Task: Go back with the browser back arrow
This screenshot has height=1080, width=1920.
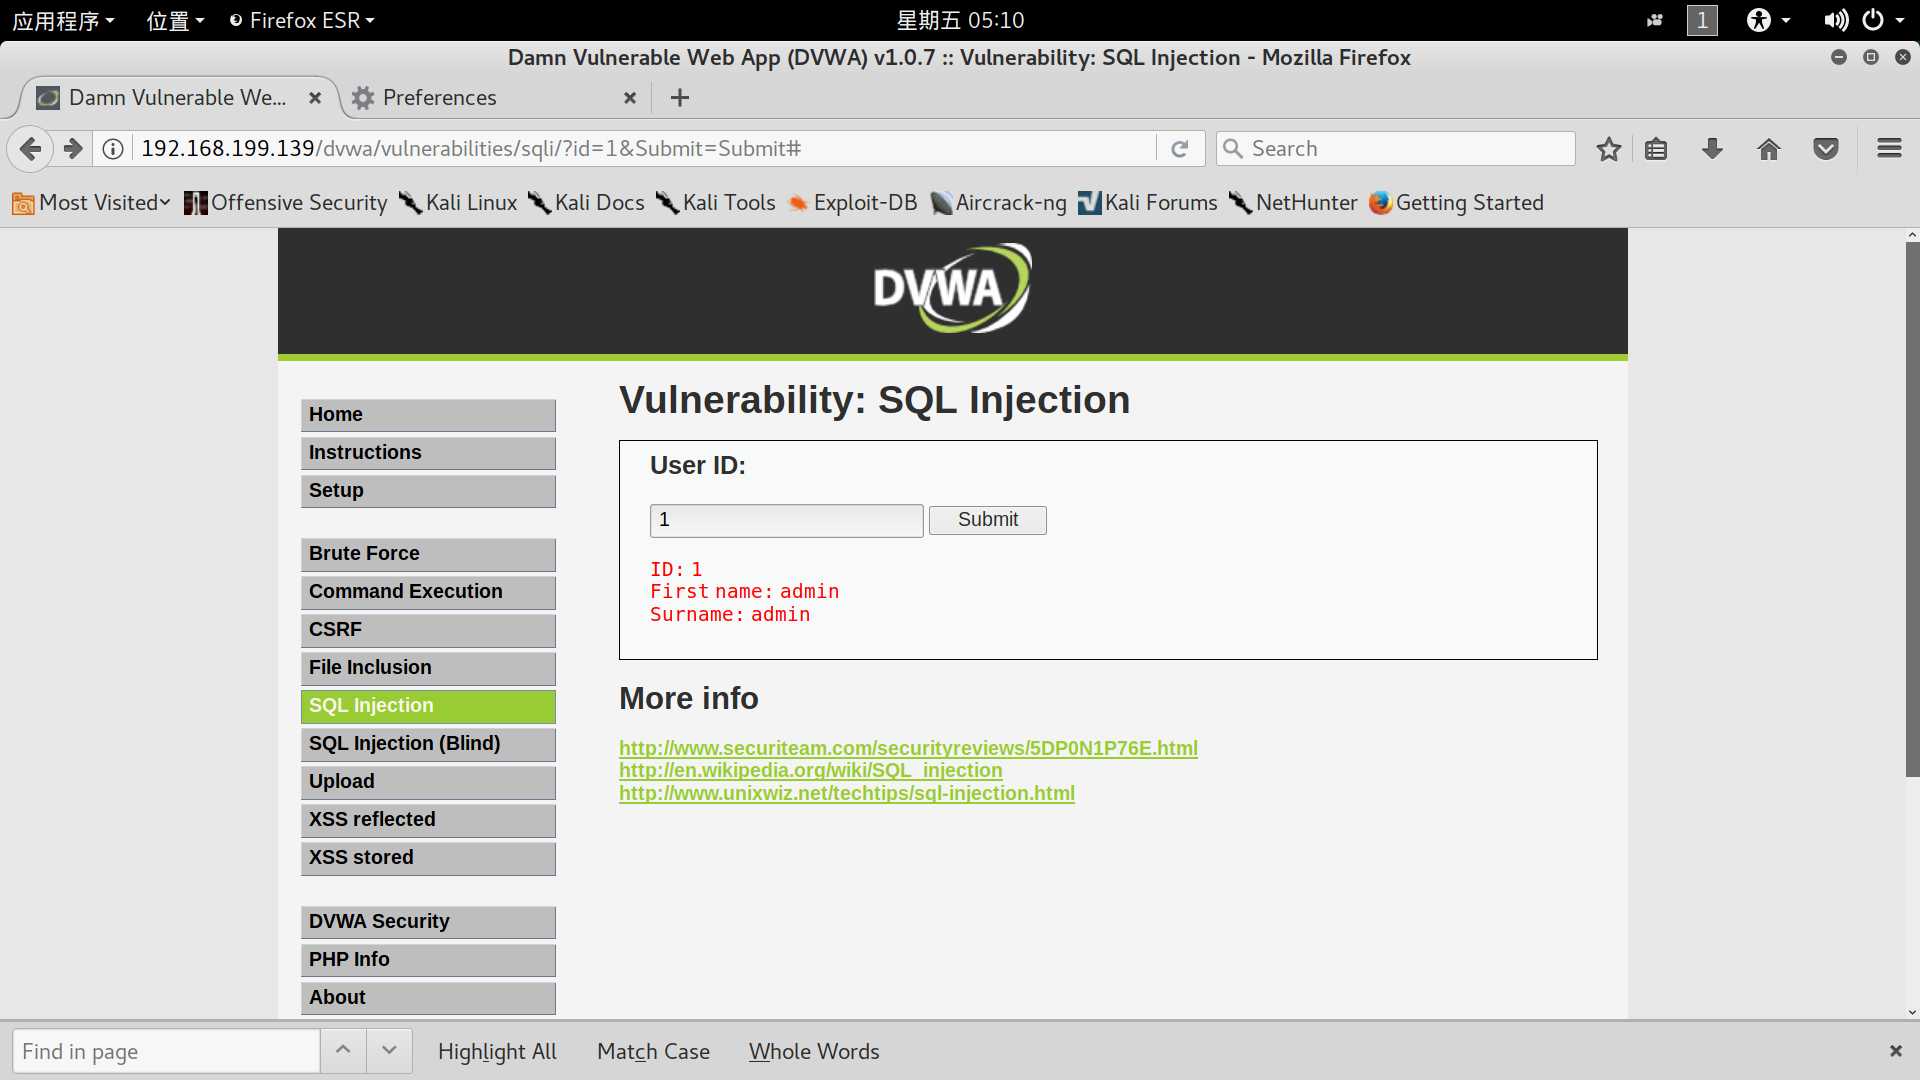Action: 31,149
